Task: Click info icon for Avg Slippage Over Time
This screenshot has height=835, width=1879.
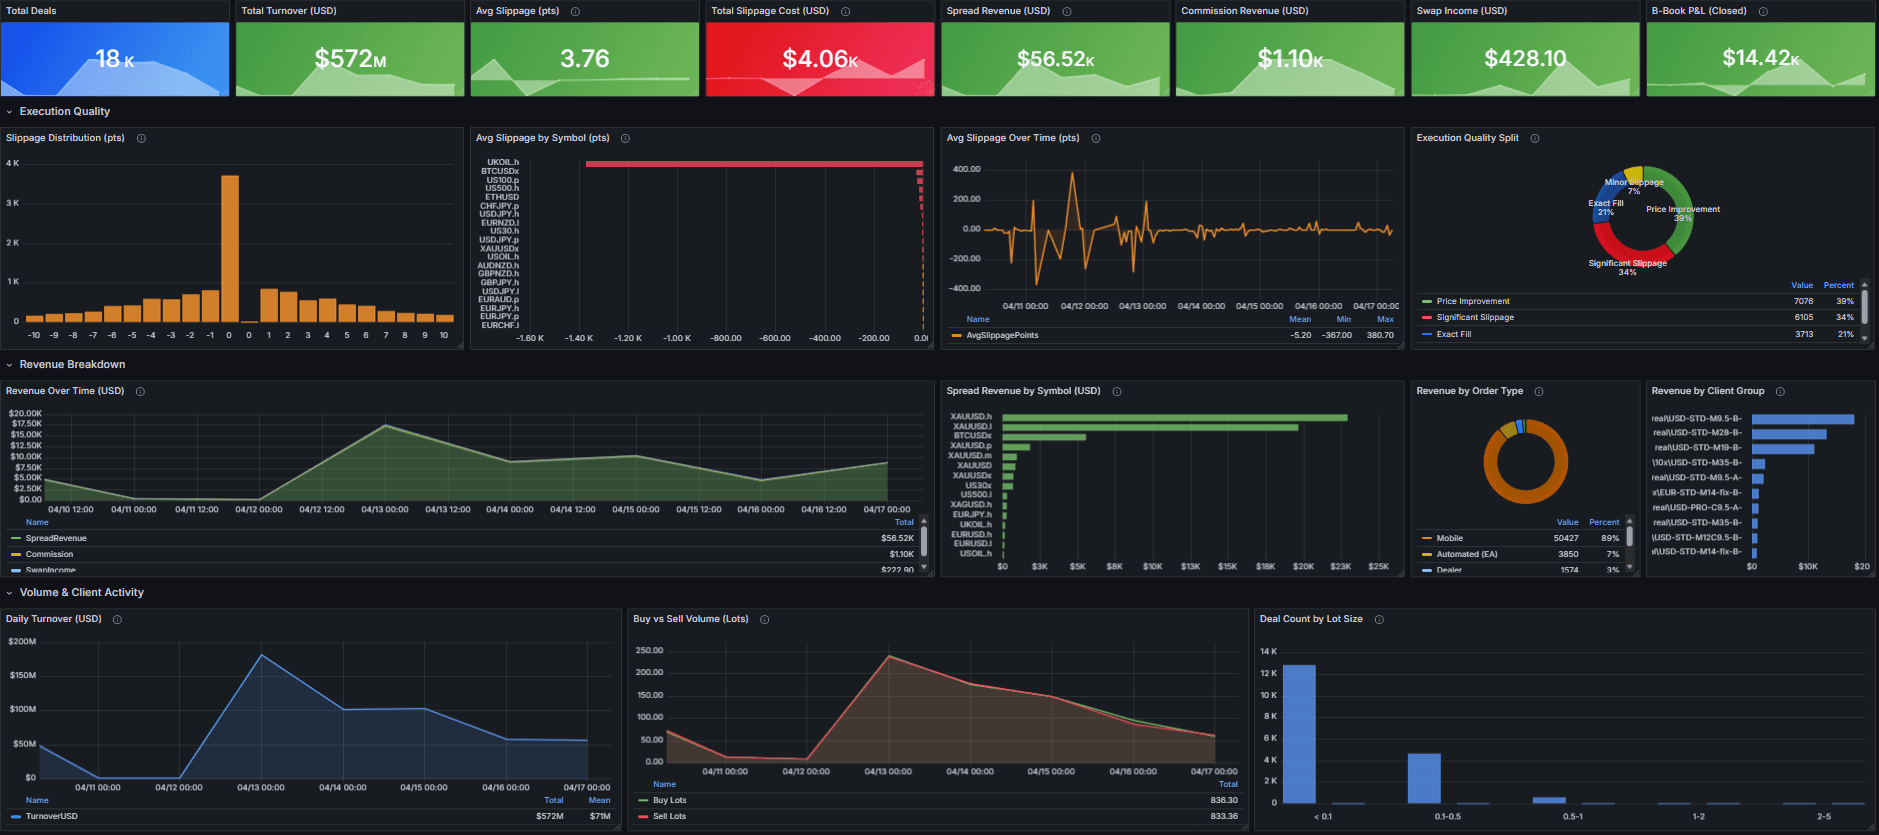Action: pyautogui.click(x=1096, y=138)
